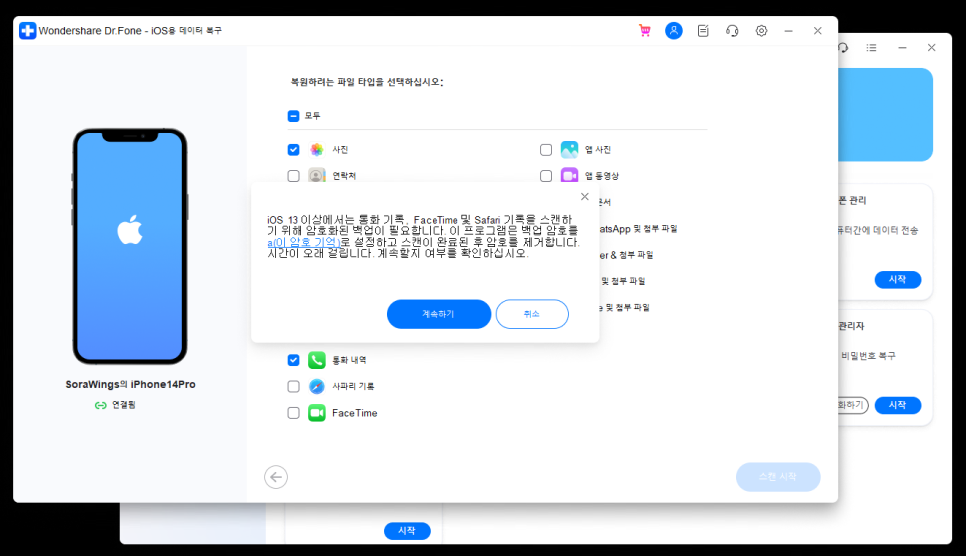
Task: Uncheck the 사진 checkbox
Action: [x=293, y=150]
